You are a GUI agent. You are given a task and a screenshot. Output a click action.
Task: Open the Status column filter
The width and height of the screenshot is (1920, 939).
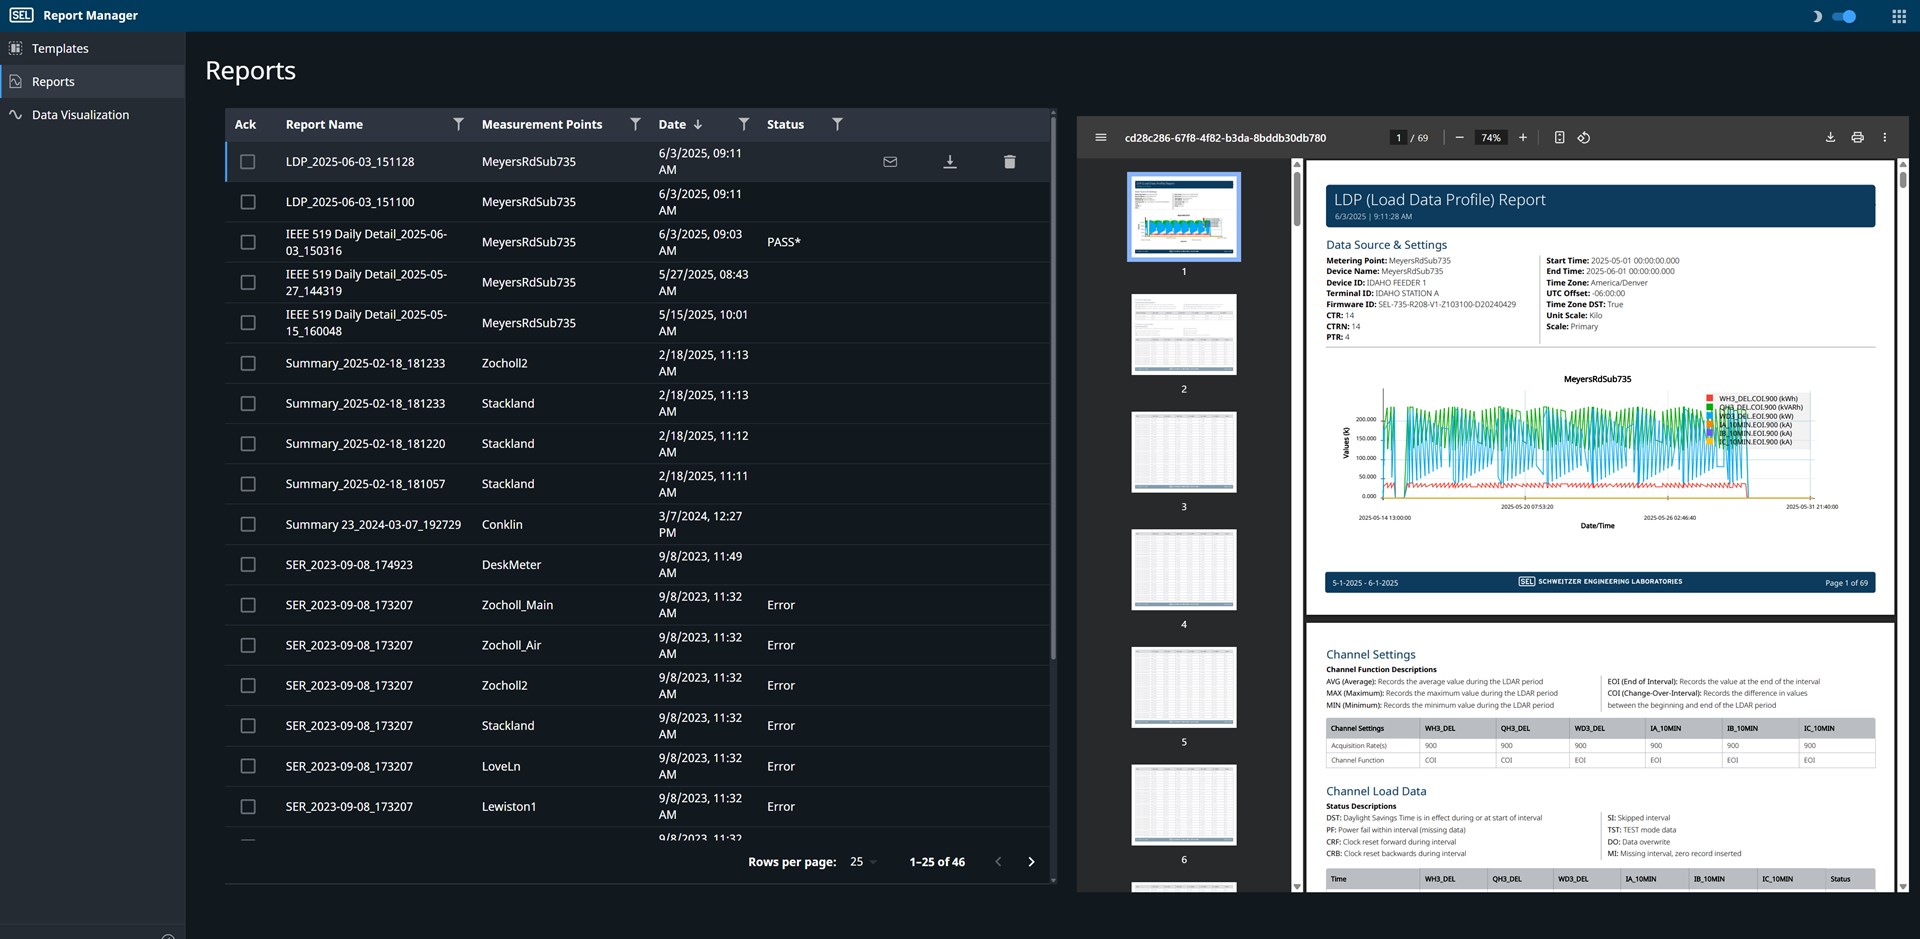[x=837, y=124]
